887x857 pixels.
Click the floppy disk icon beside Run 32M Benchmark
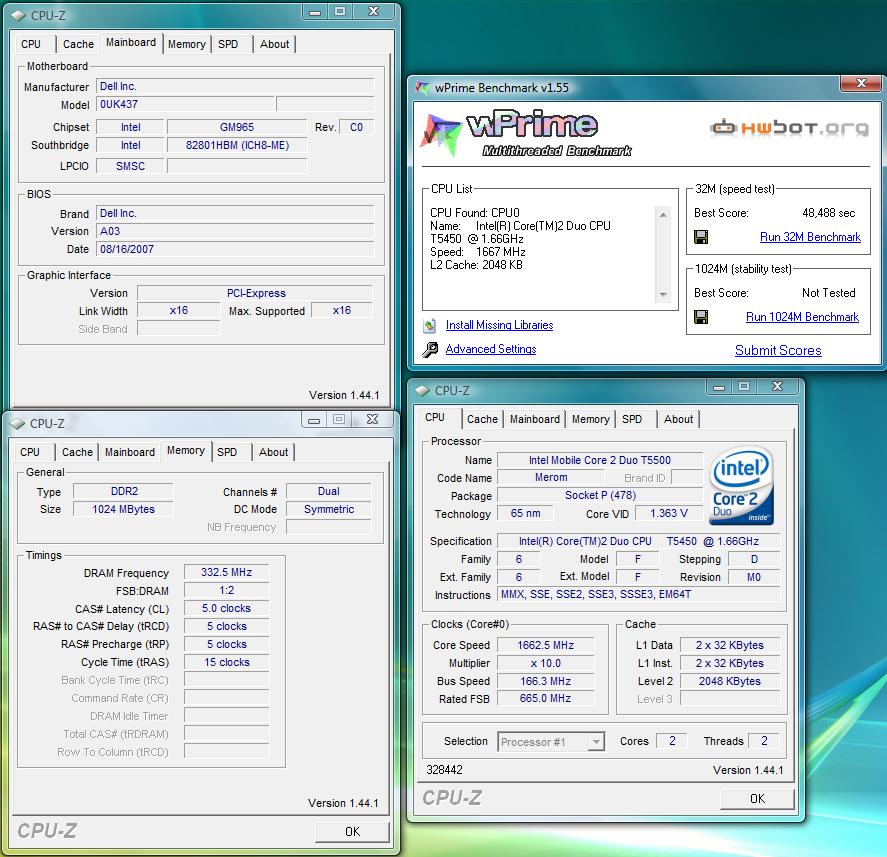click(x=701, y=237)
